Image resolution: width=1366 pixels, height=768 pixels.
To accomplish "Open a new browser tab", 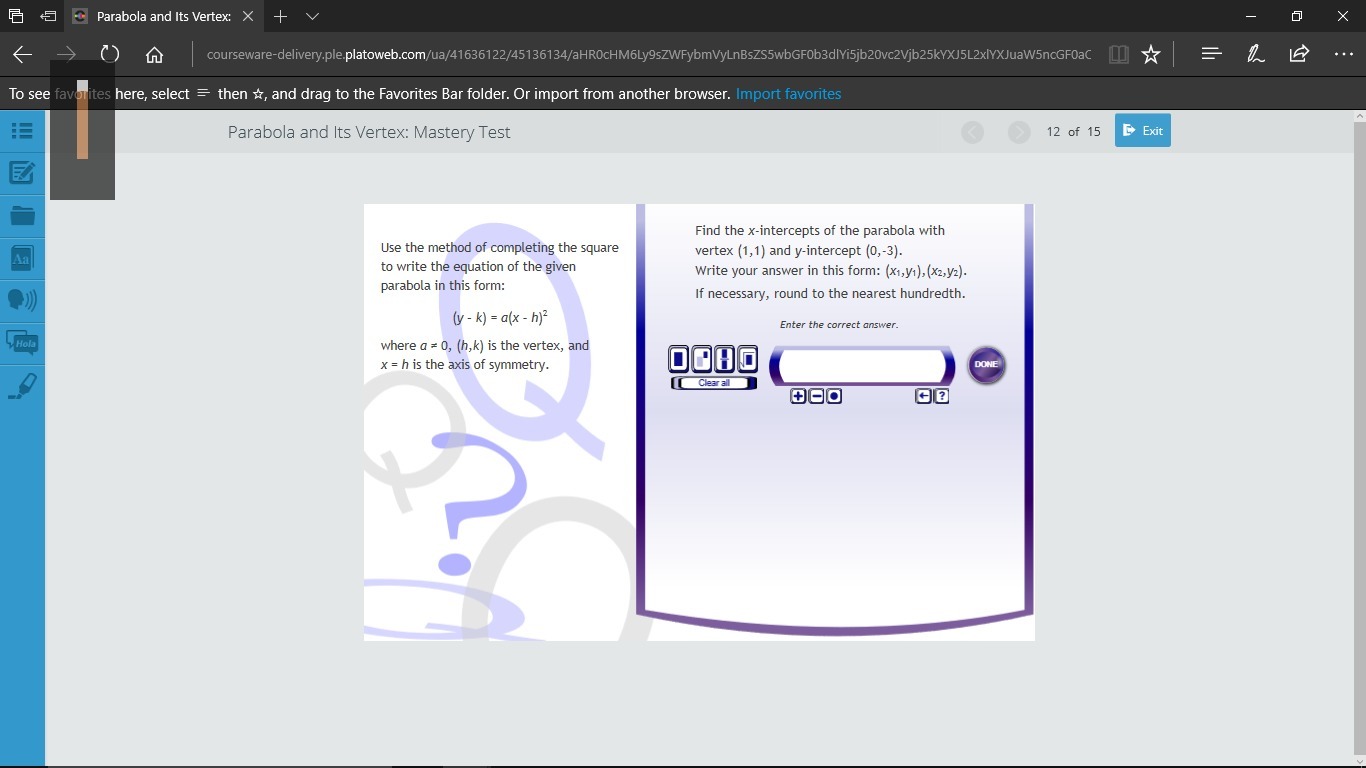I will (x=281, y=16).
